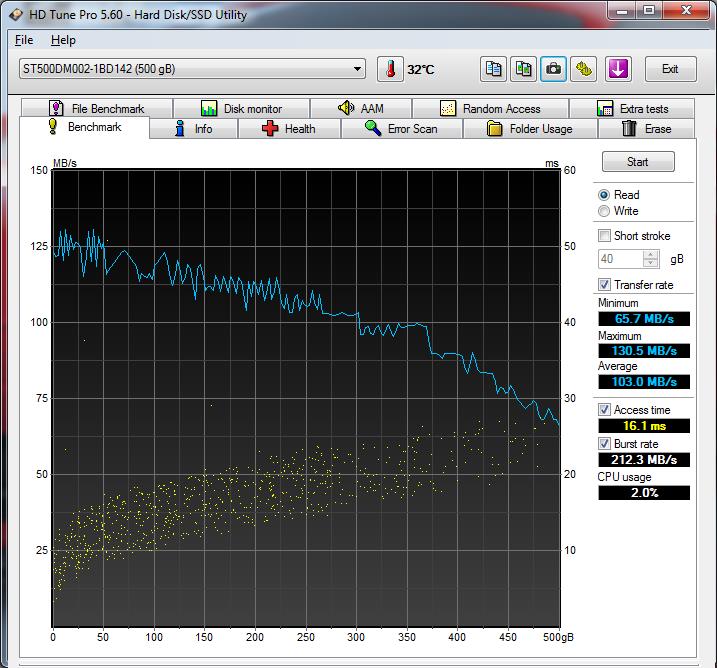The height and width of the screenshot is (668, 717).
Task: Save screenshot with the camera icon
Action: tap(553, 69)
